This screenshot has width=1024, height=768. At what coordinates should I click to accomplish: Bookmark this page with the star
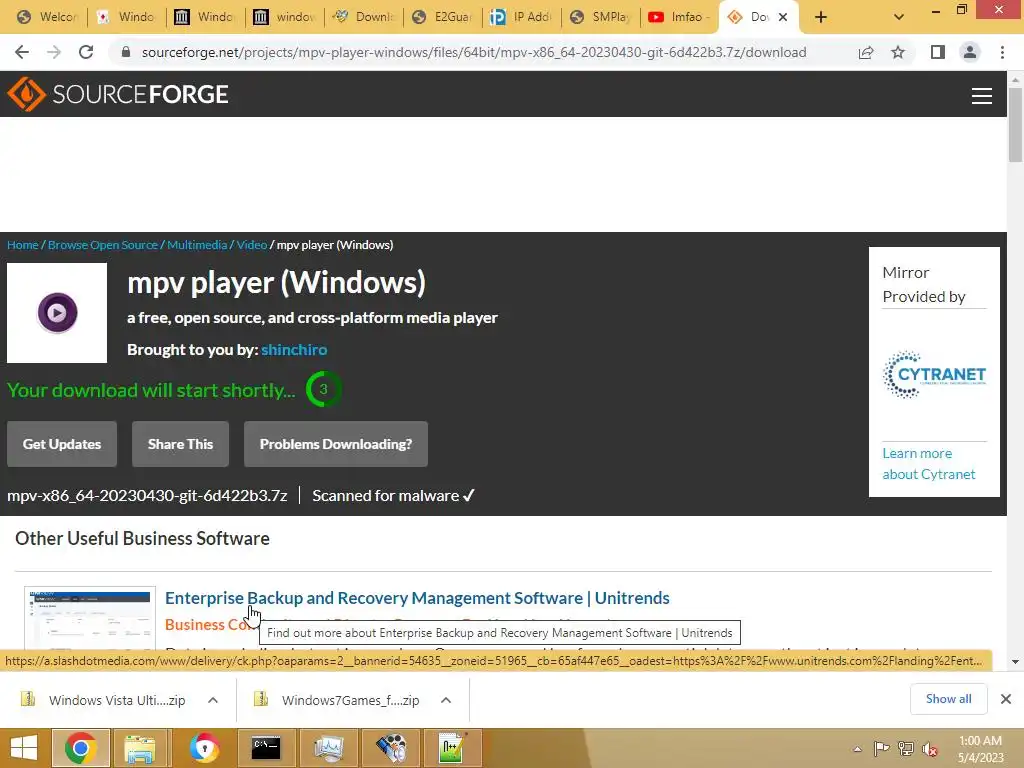pos(898,52)
